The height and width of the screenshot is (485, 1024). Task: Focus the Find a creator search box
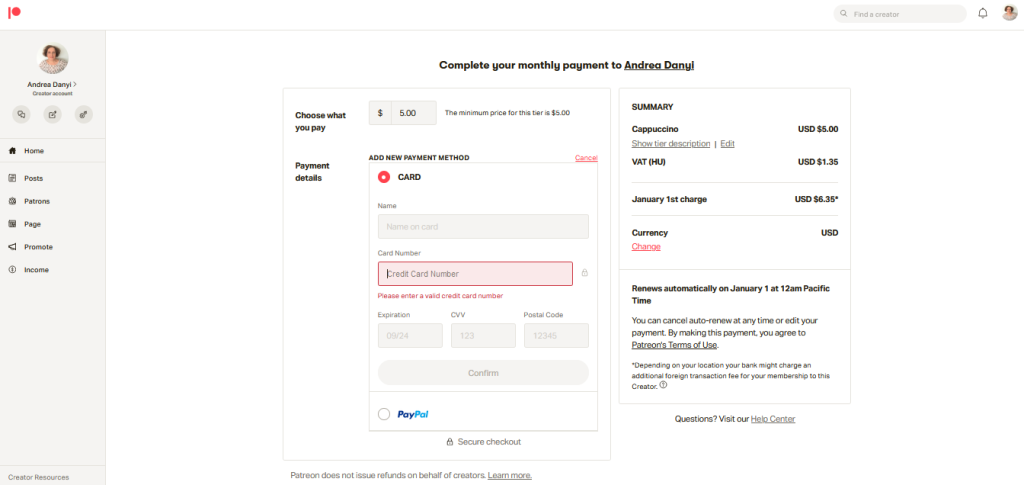click(900, 14)
